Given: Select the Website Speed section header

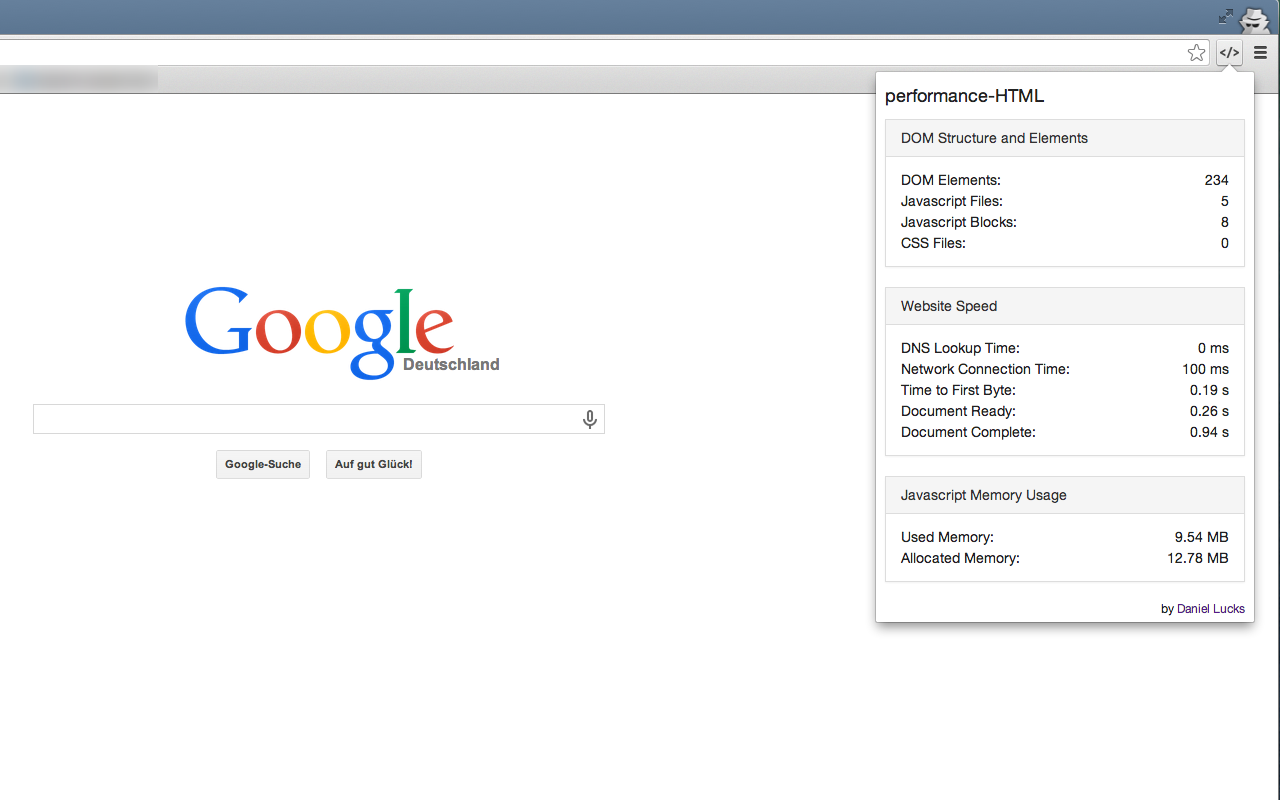Looking at the screenshot, I should (x=1065, y=306).
